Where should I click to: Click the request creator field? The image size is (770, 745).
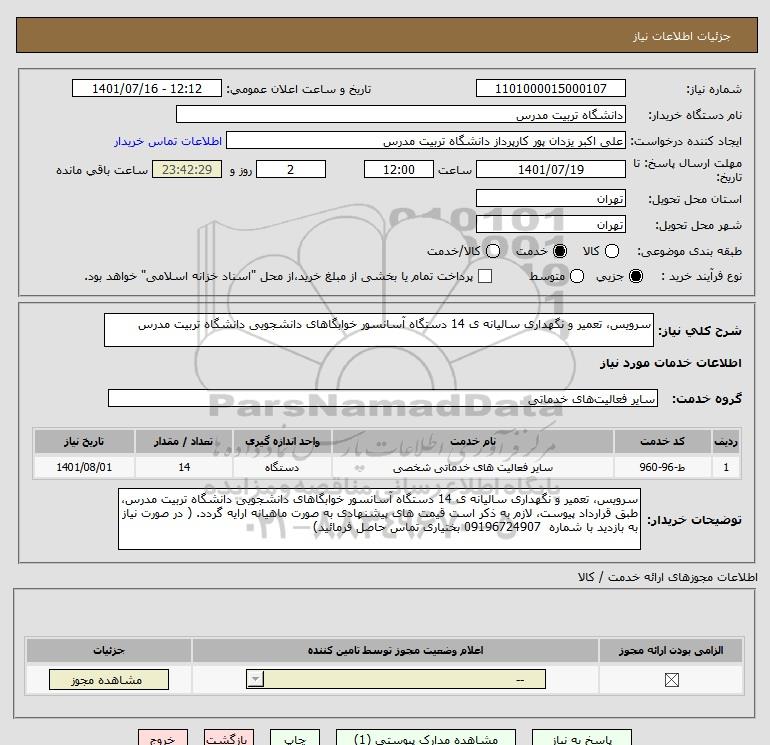(426, 141)
